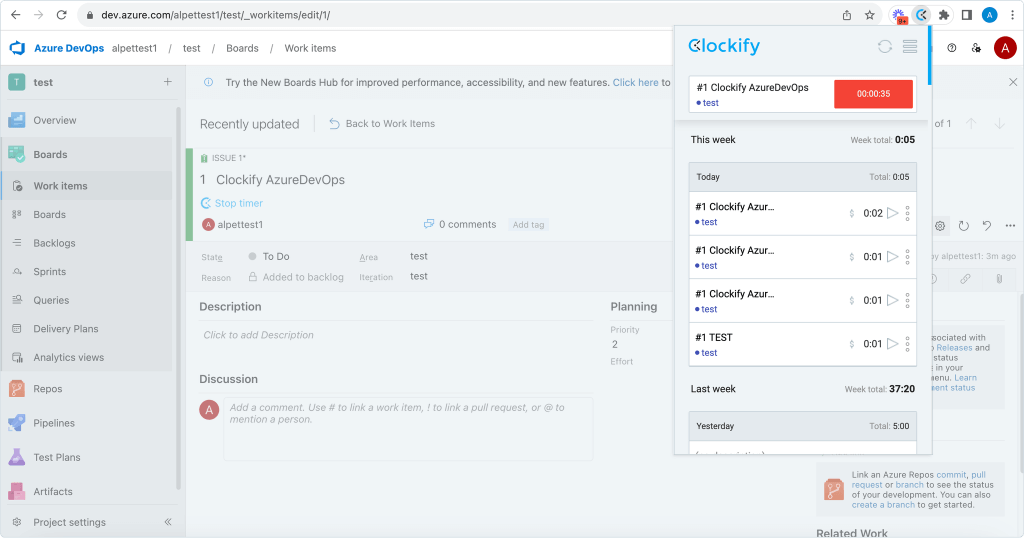
Task: Click the alpettest1 breadcrumb
Action: coord(135,48)
